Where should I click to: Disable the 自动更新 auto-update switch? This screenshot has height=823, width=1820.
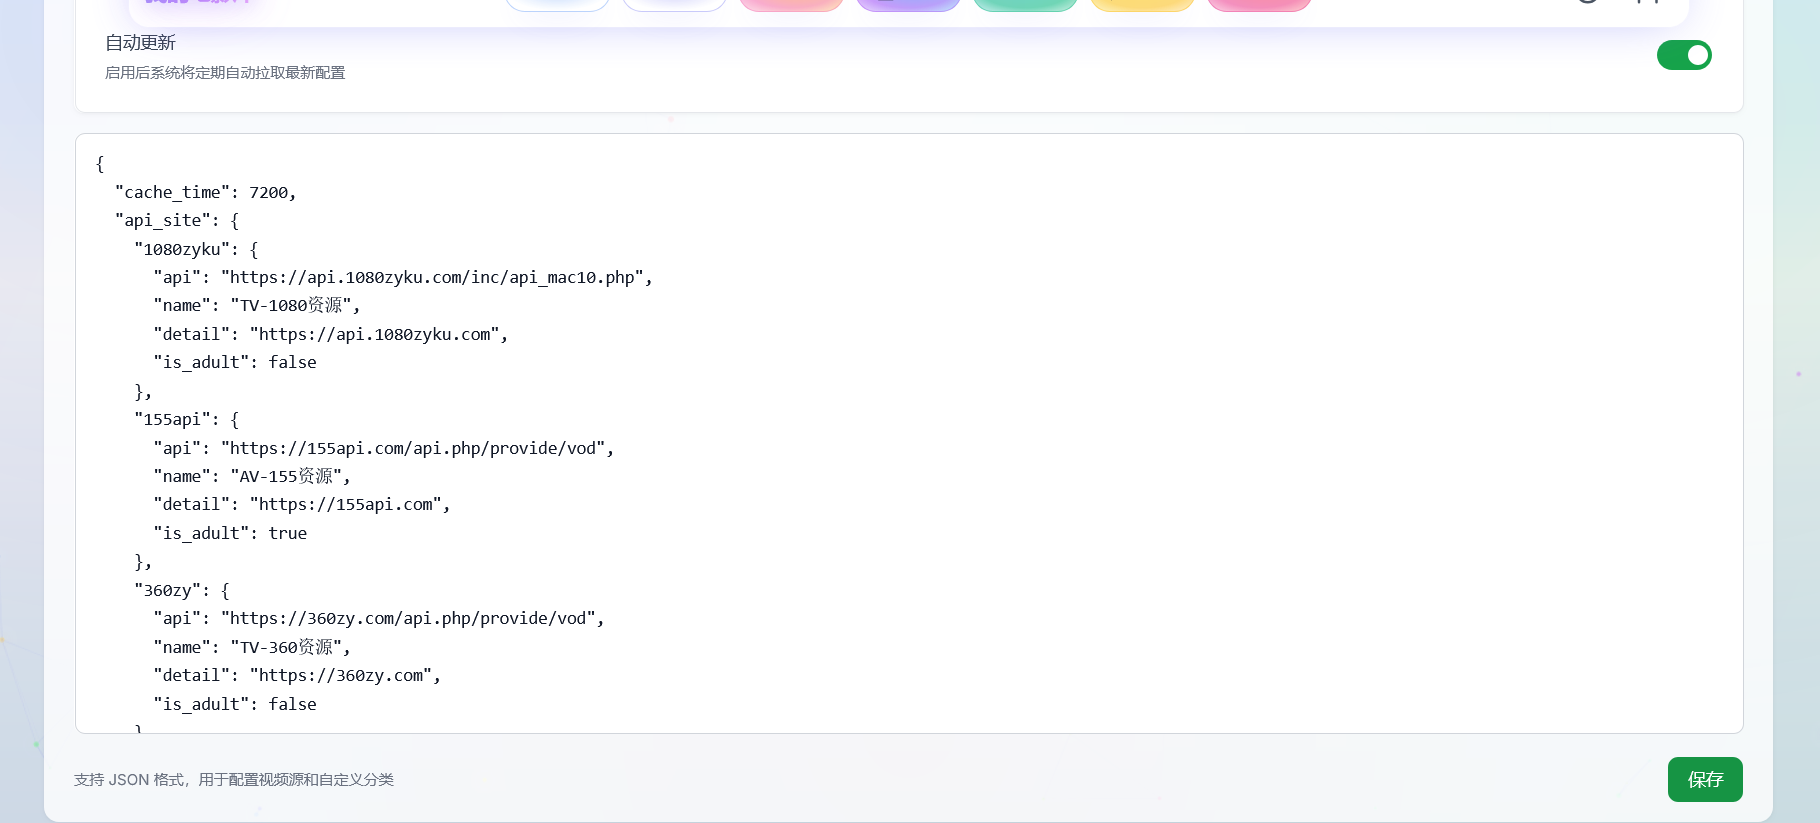tap(1684, 55)
